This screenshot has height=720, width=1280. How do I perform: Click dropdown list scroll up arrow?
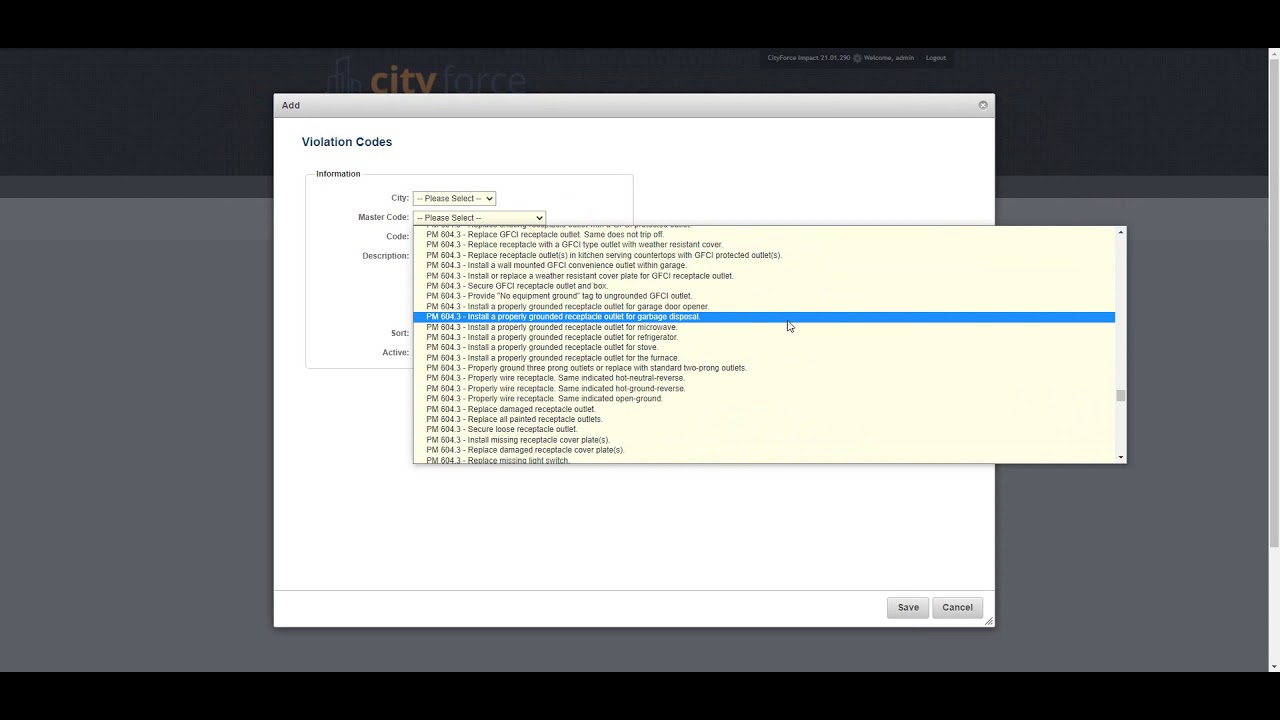1121,232
